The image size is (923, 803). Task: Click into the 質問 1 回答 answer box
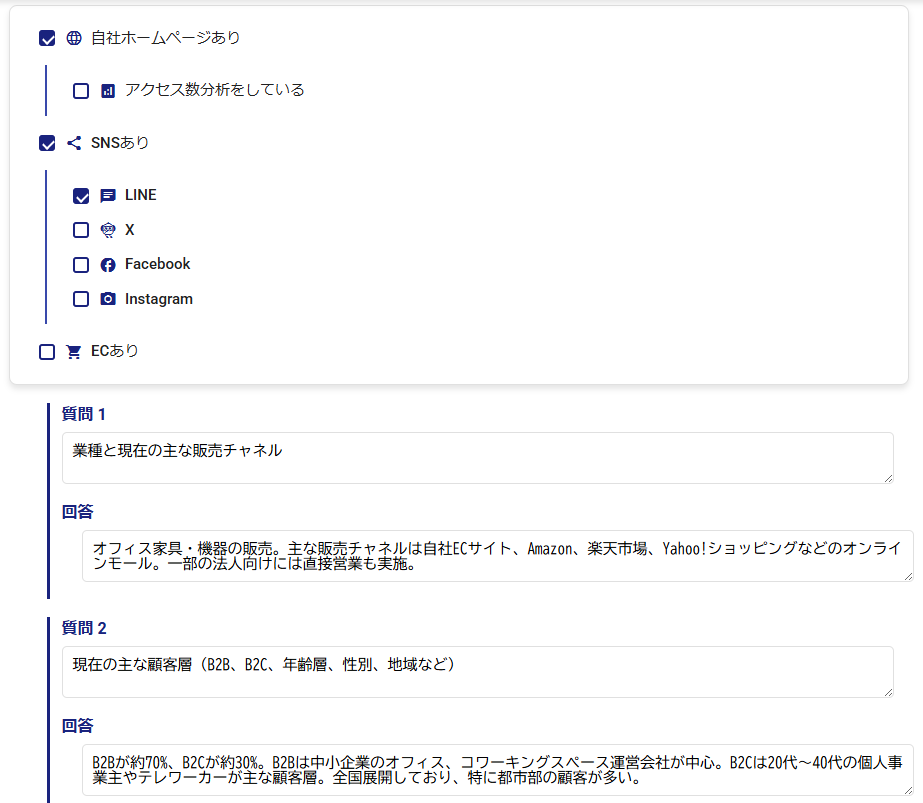click(496, 556)
